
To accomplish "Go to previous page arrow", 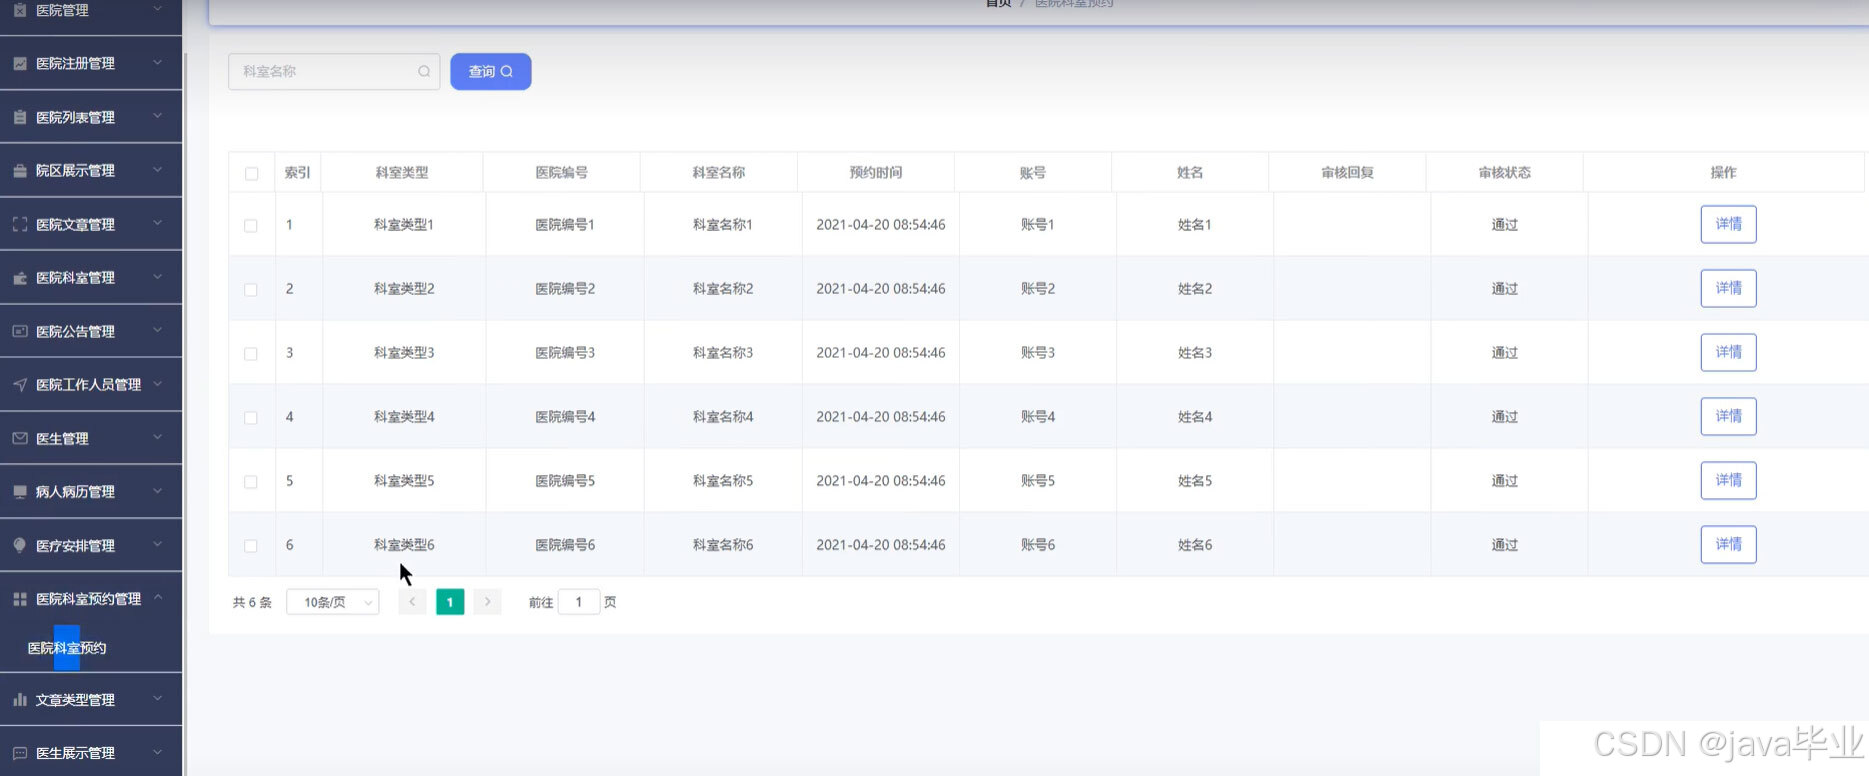I will coord(412,602).
